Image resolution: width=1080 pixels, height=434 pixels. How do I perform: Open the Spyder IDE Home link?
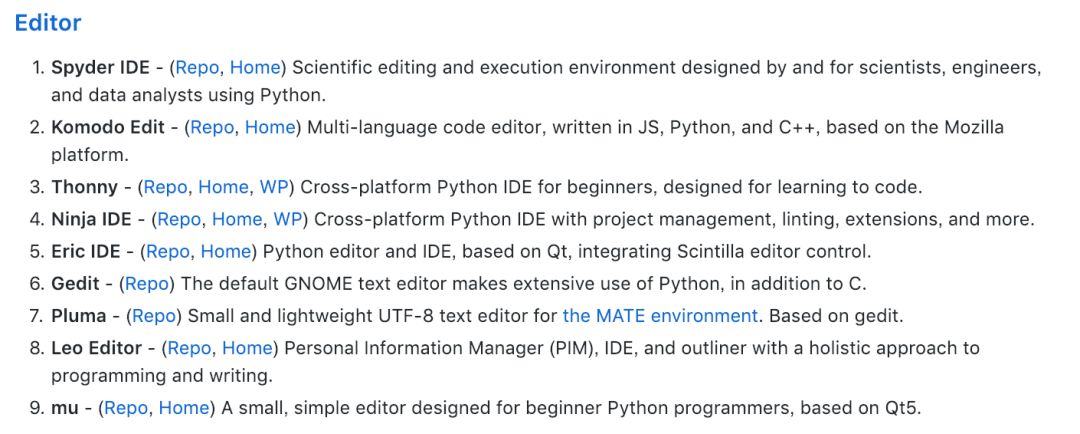(255, 68)
